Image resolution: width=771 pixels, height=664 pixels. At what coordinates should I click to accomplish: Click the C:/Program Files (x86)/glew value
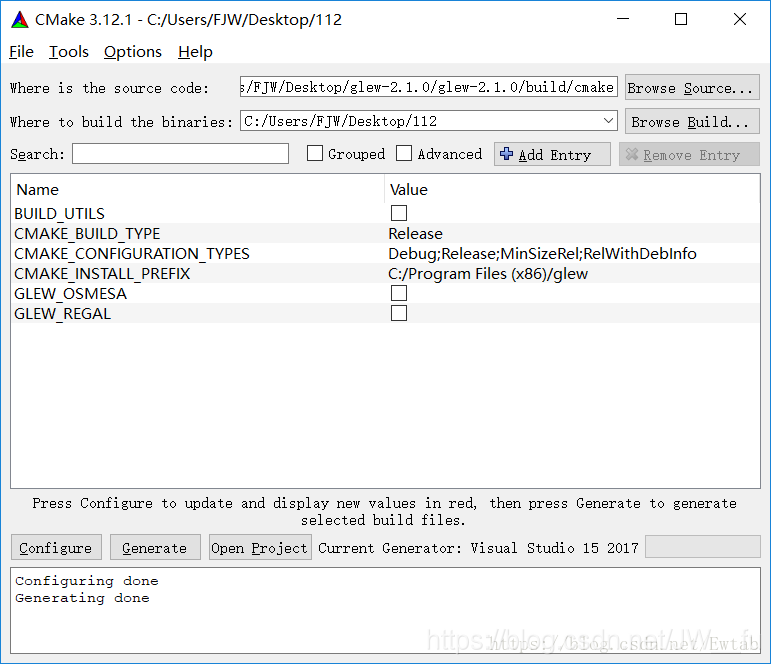click(x=488, y=273)
